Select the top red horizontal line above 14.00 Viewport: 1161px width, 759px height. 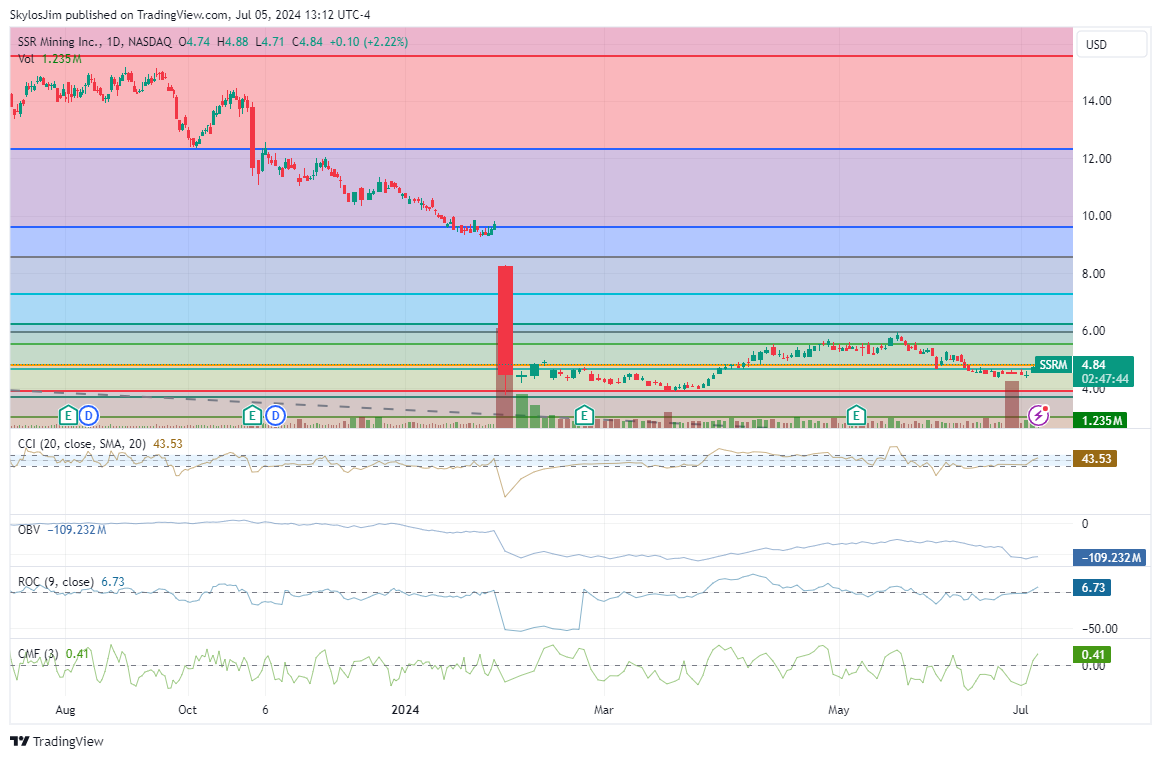541,56
